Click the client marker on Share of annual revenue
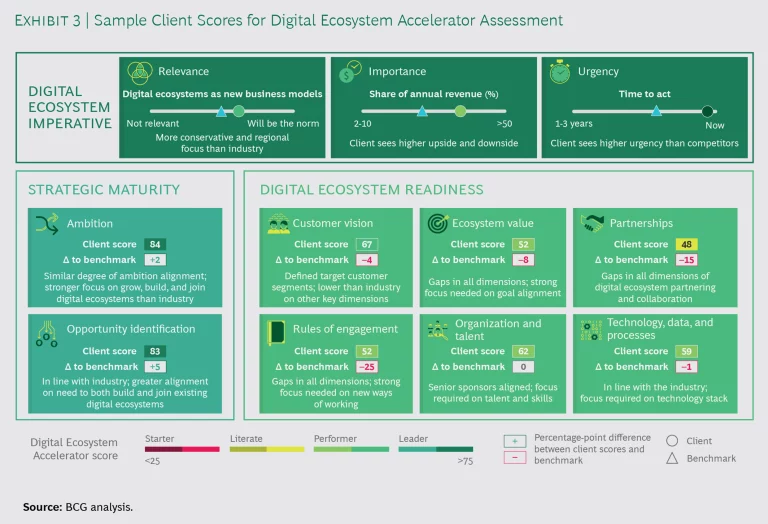The width and height of the screenshot is (768, 524). (x=460, y=111)
